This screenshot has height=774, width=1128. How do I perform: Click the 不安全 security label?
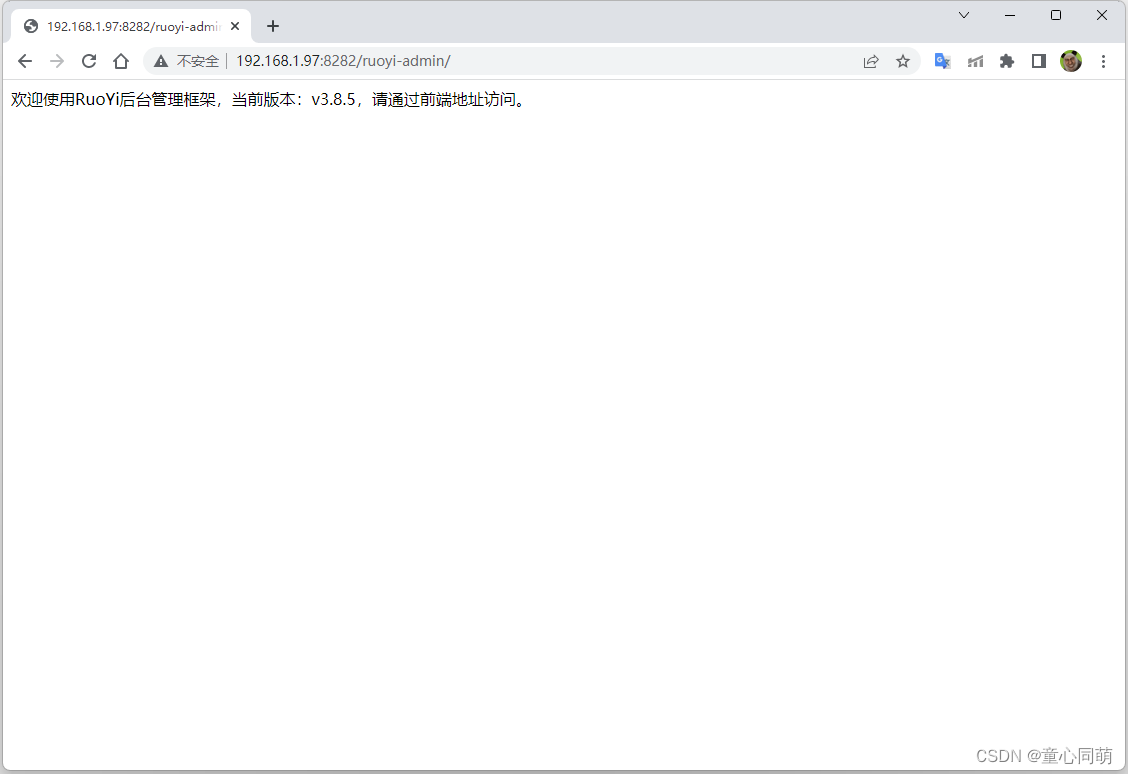tap(197, 61)
